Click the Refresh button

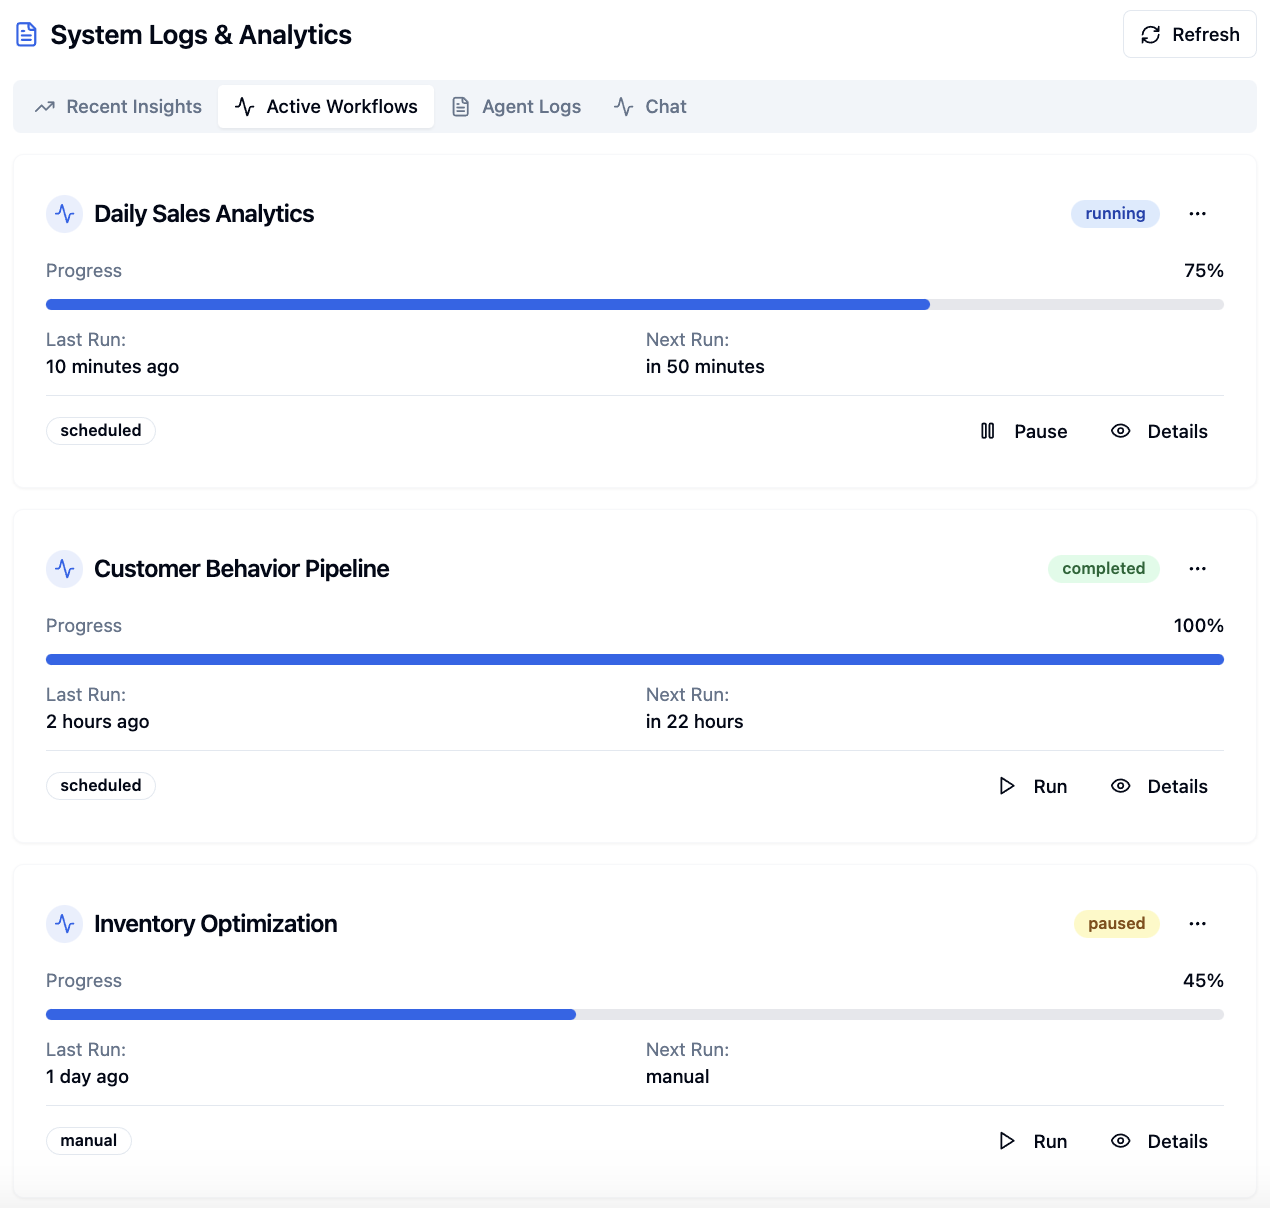1189,34
